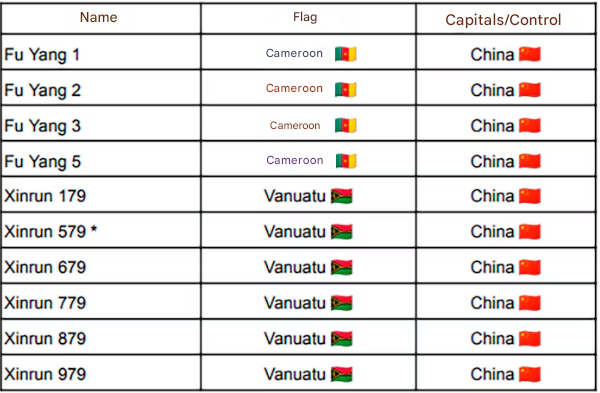The height and width of the screenshot is (393, 600).
Task: Open the Cameroon link in Fu Yang 2 row
Action: pyautogui.click(x=294, y=88)
